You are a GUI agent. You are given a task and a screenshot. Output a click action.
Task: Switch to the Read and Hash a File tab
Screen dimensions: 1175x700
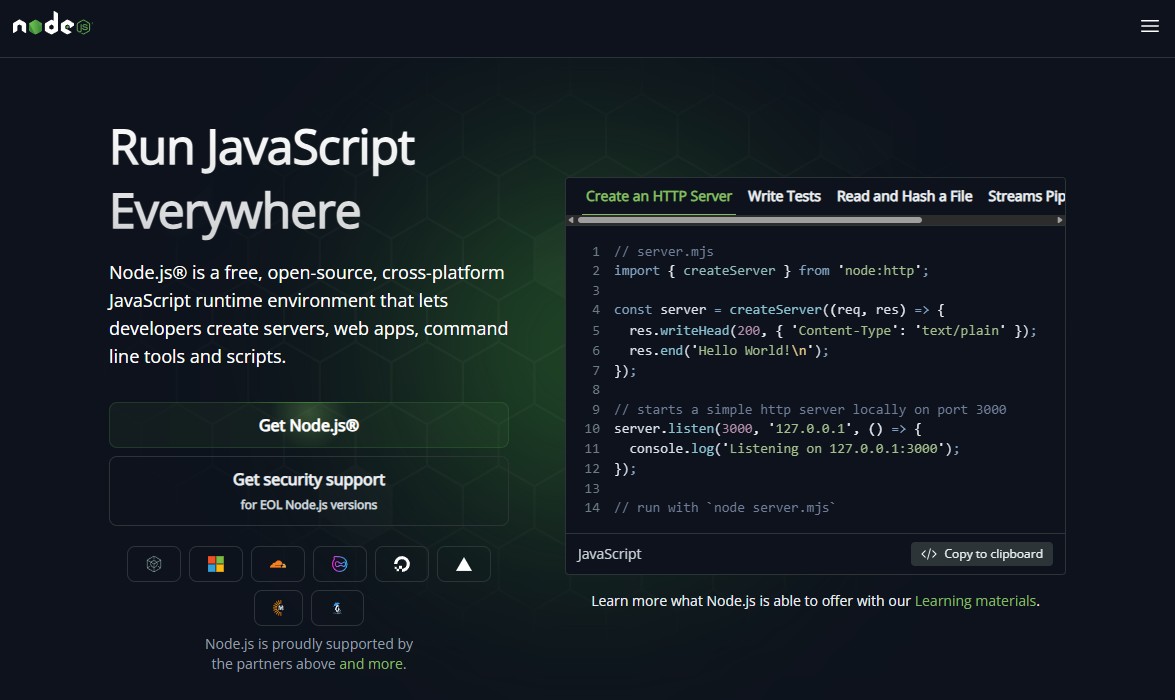point(904,196)
